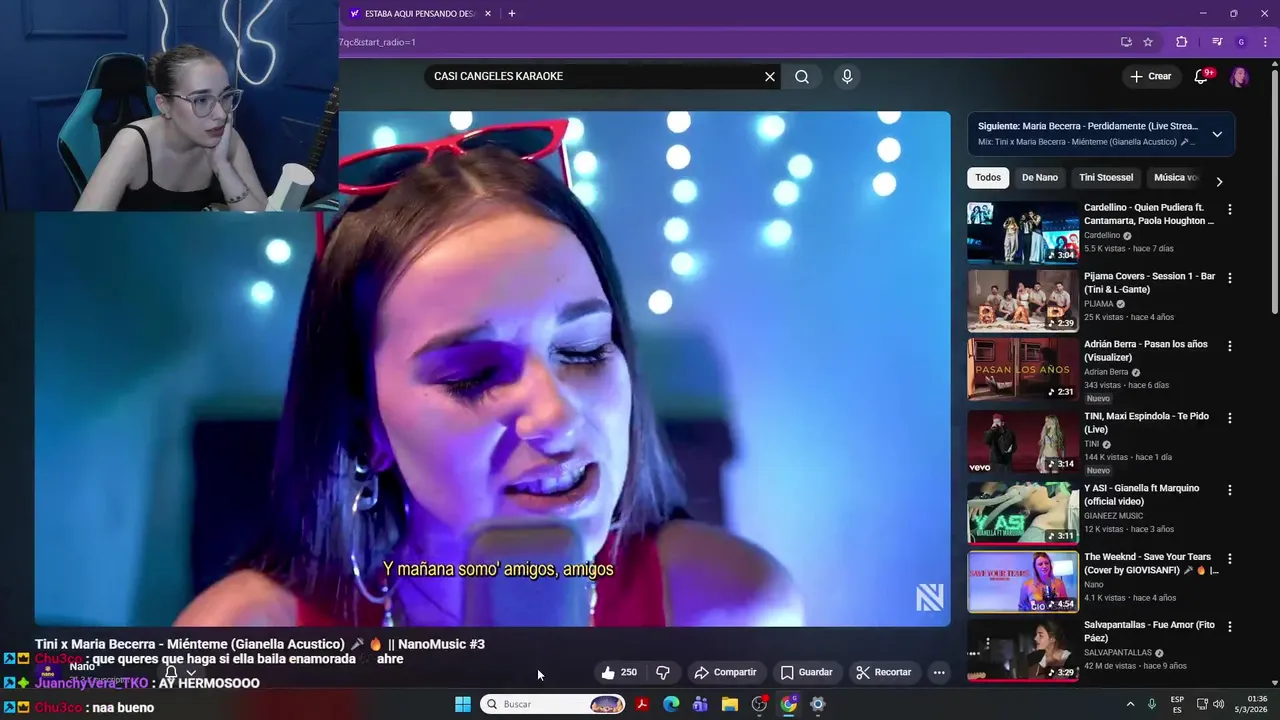Open Pijama Covers Session 1 thumbnail
The width and height of the screenshot is (1280, 720).
(1023, 300)
